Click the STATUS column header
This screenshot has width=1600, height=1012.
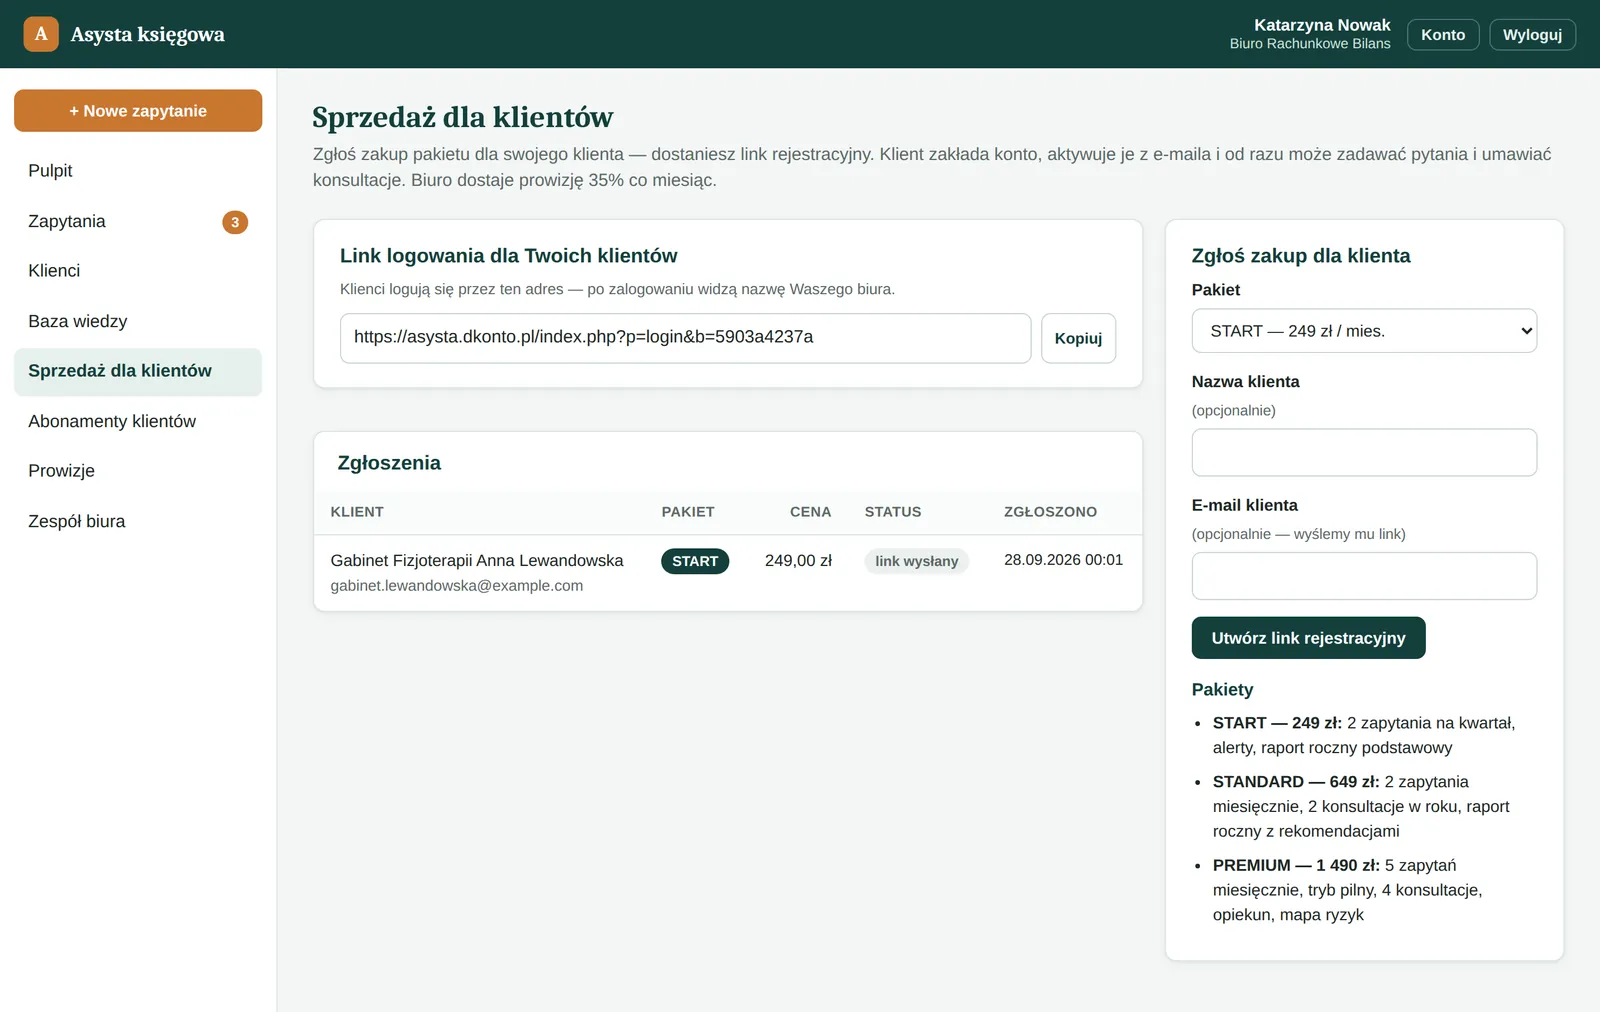pos(893,512)
